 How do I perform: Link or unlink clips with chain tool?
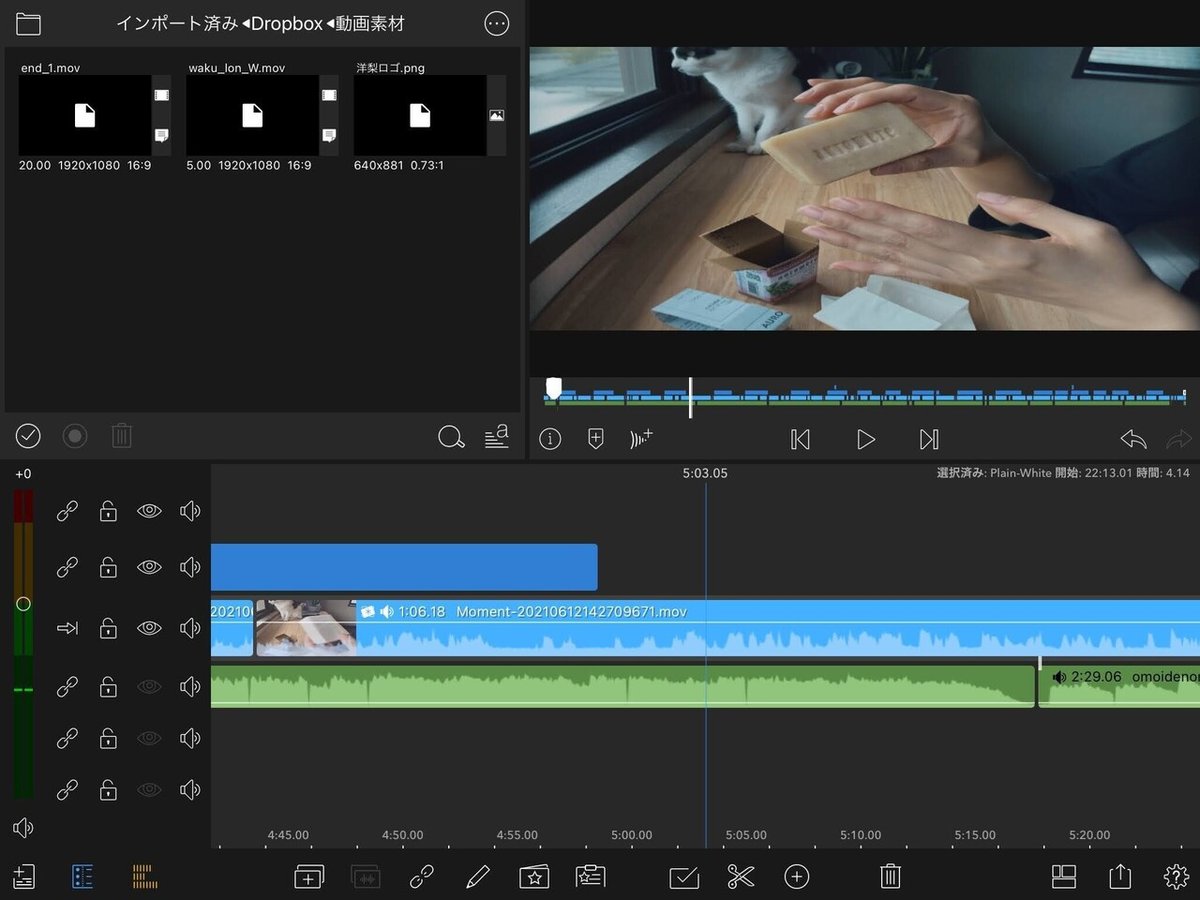422,877
